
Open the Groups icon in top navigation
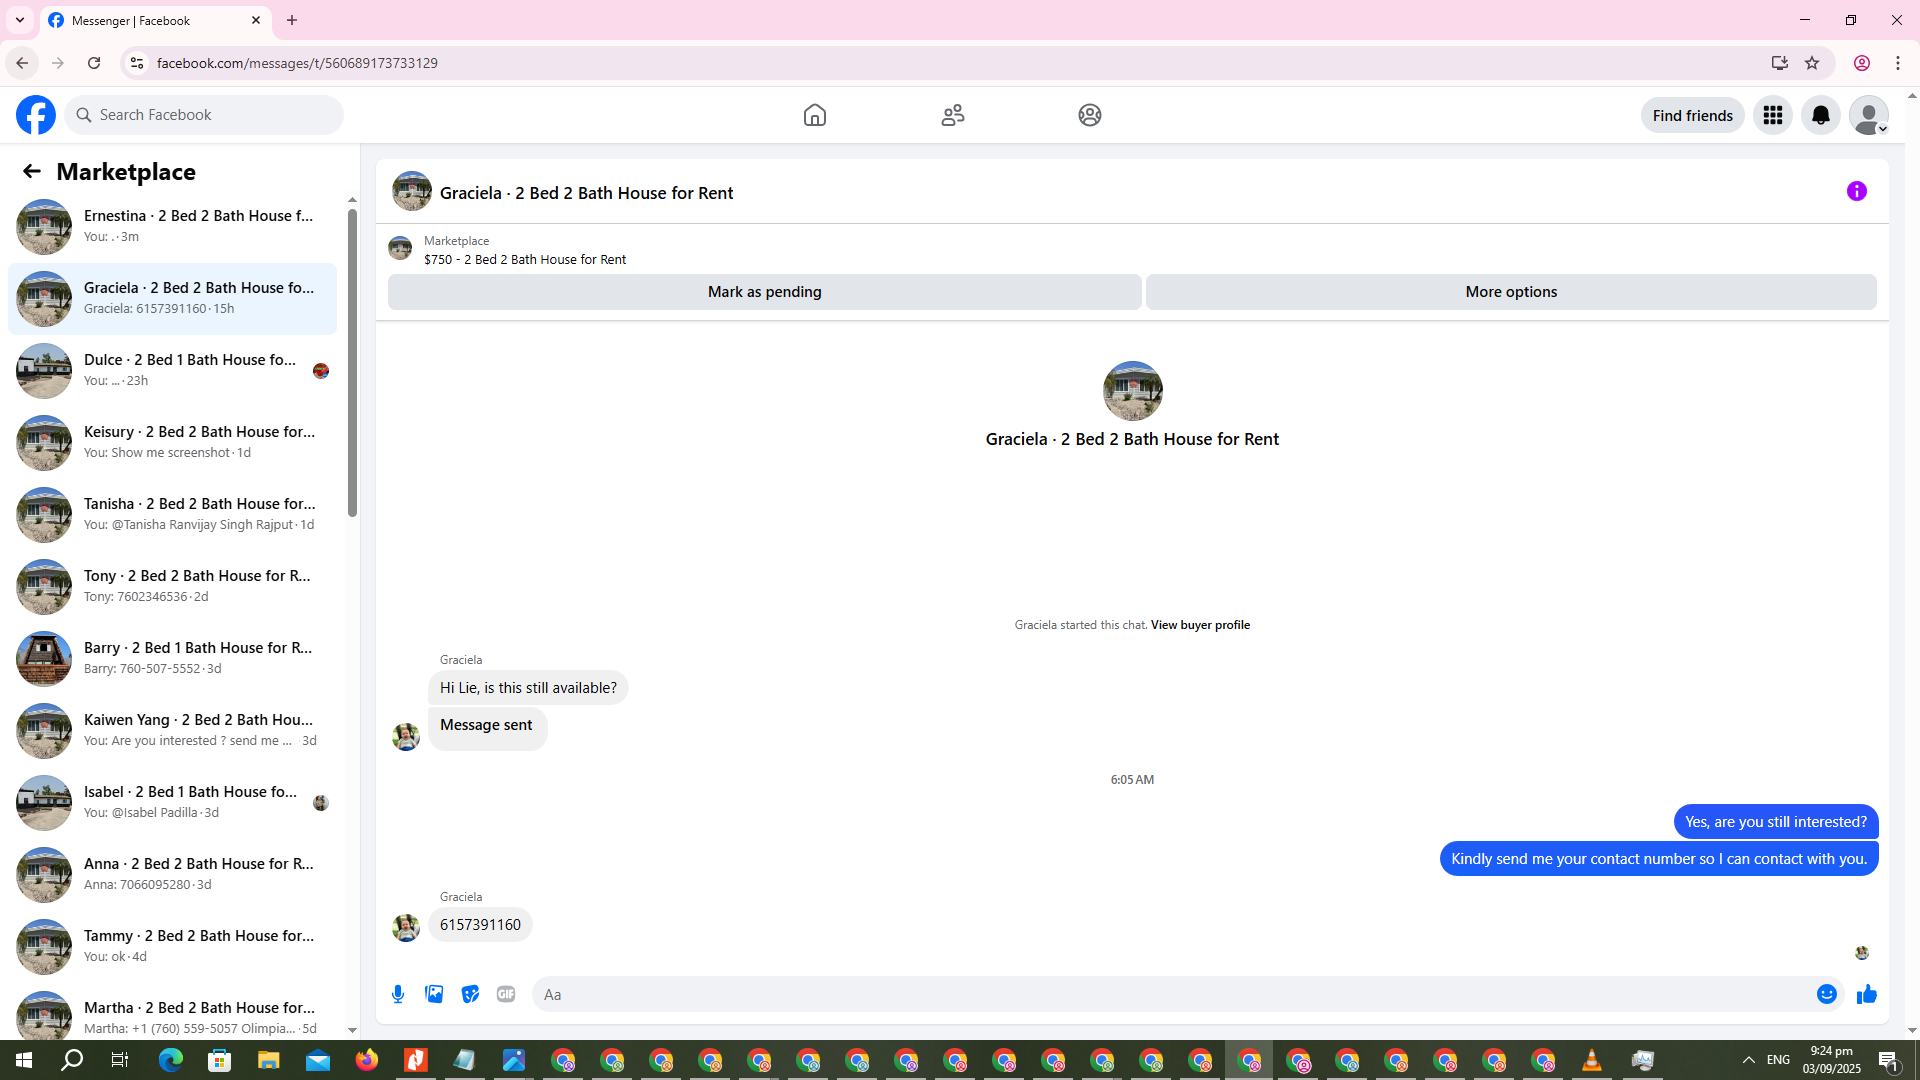tap(1090, 115)
